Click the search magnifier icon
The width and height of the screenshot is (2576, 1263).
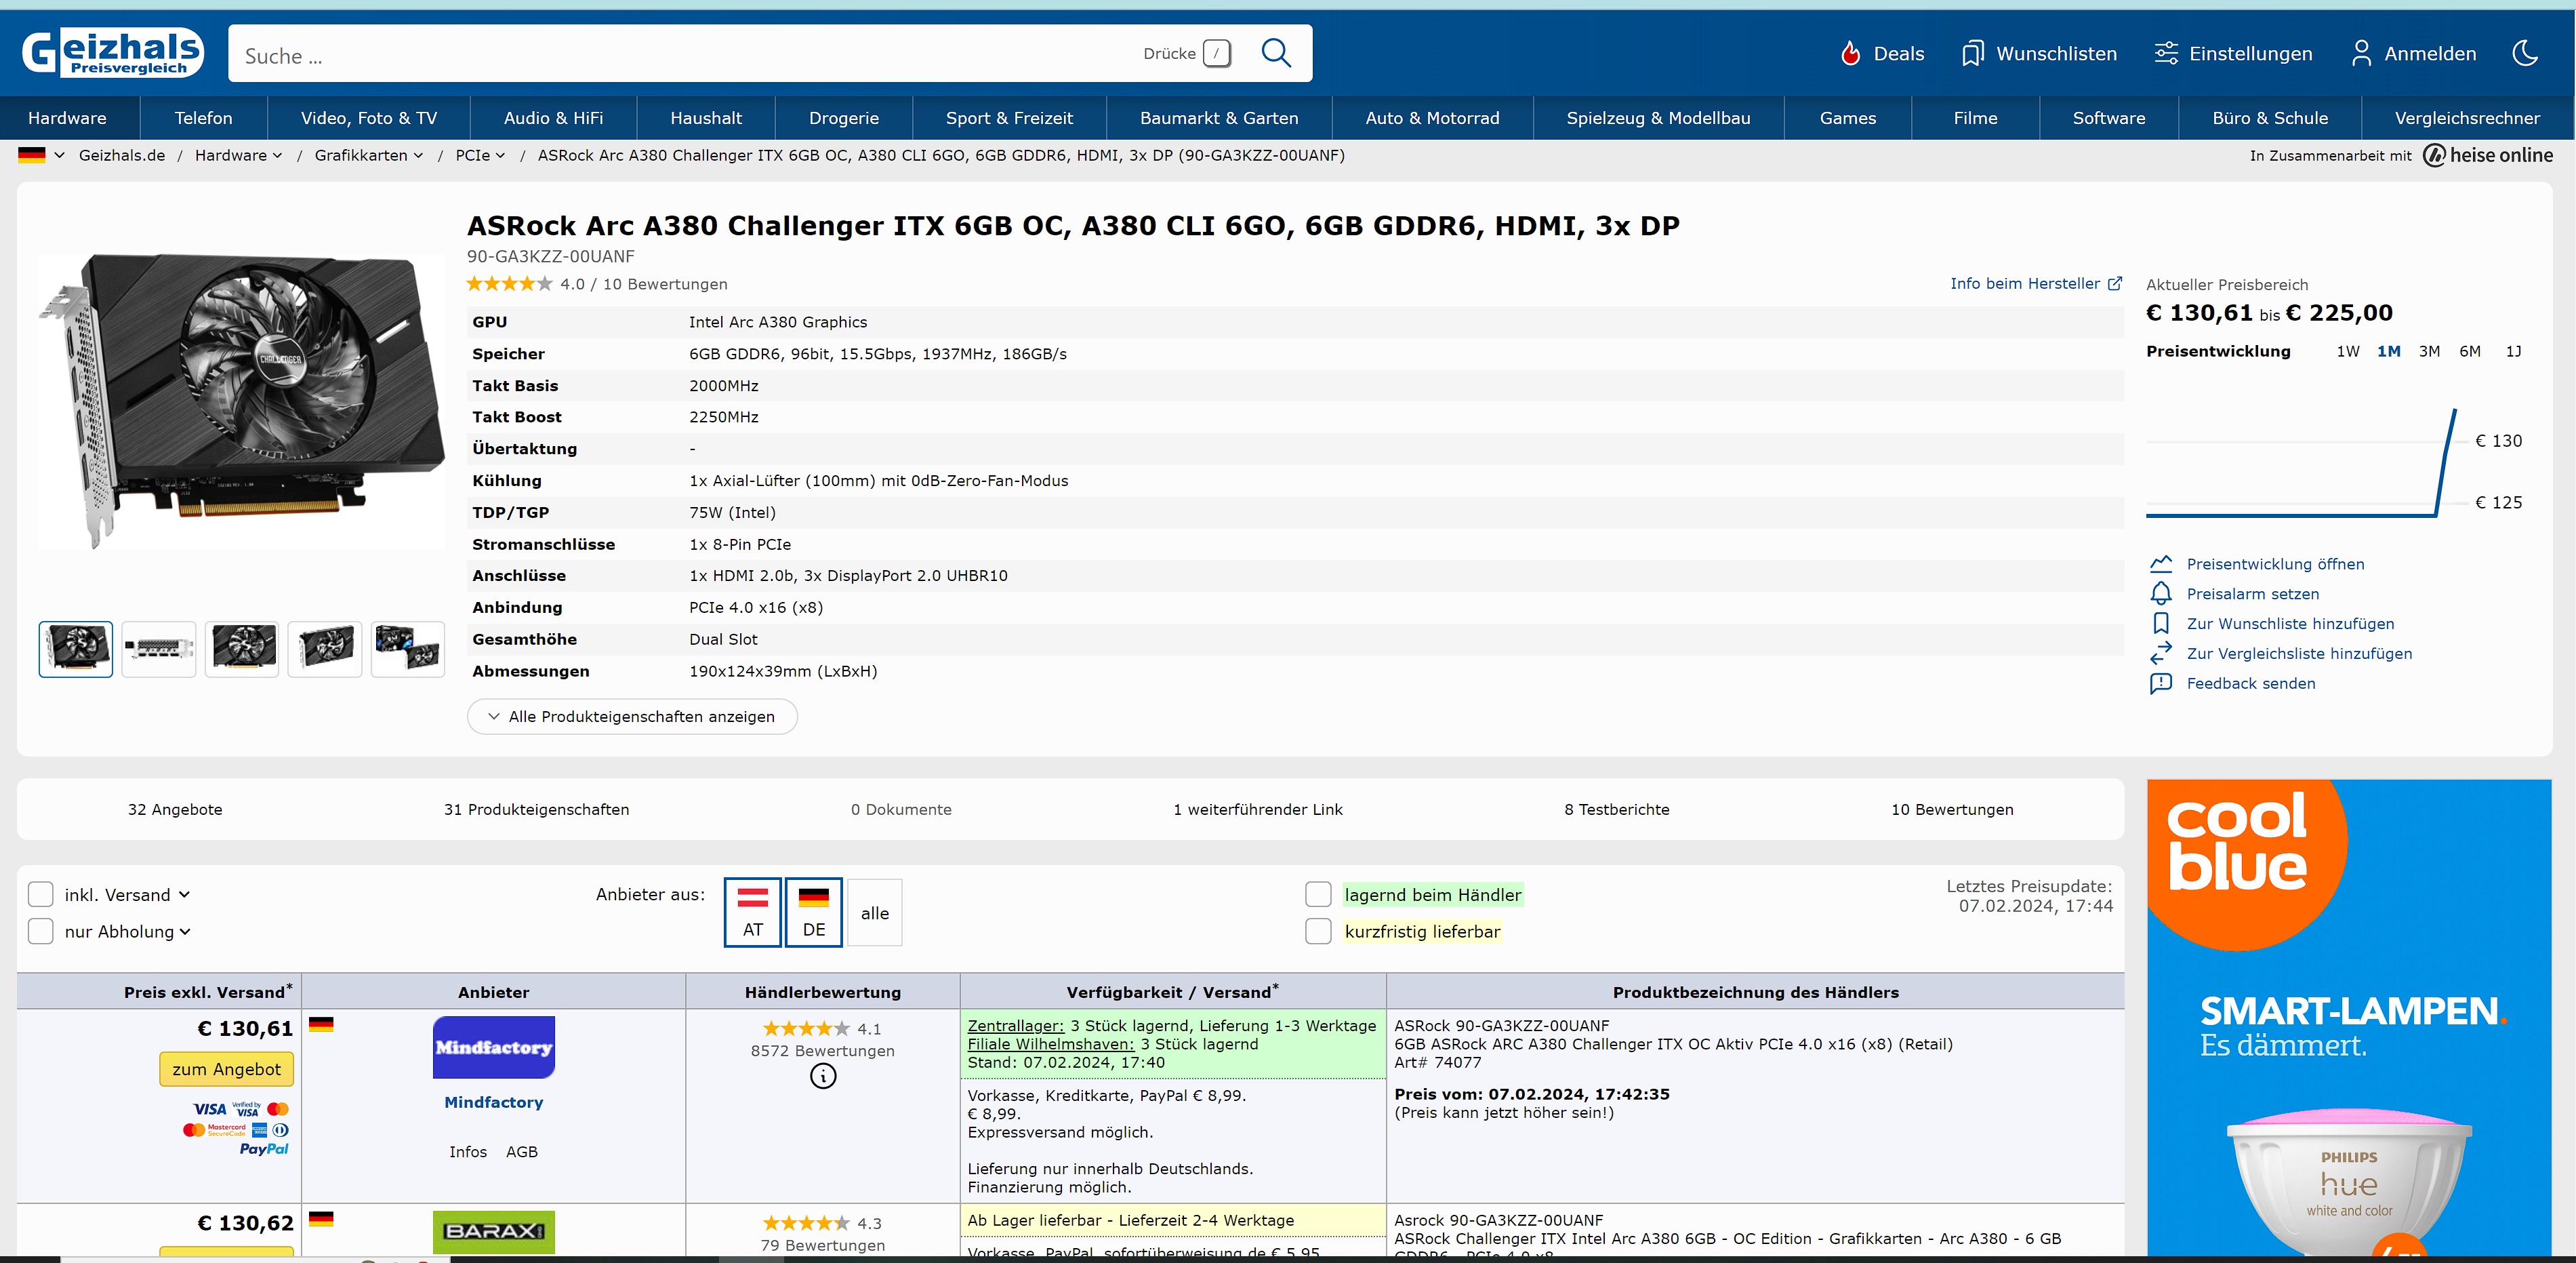(1275, 53)
